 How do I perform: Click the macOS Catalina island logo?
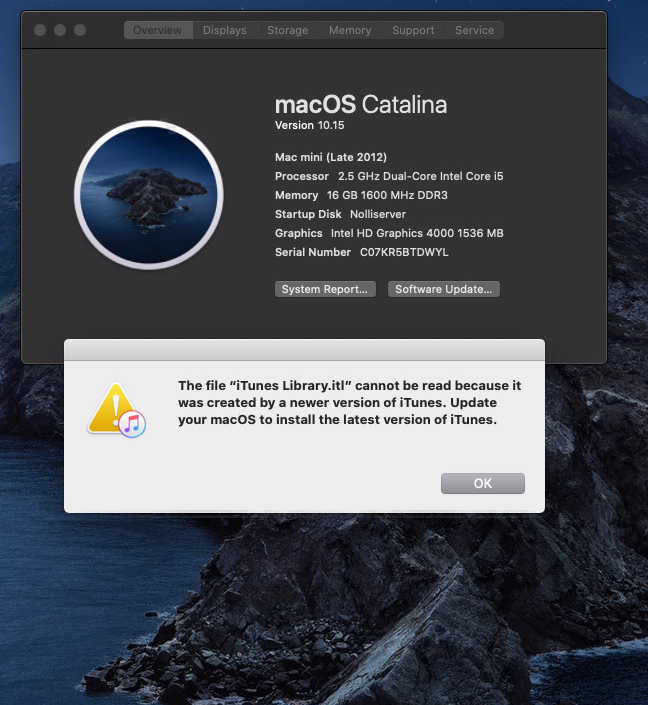(x=149, y=195)
